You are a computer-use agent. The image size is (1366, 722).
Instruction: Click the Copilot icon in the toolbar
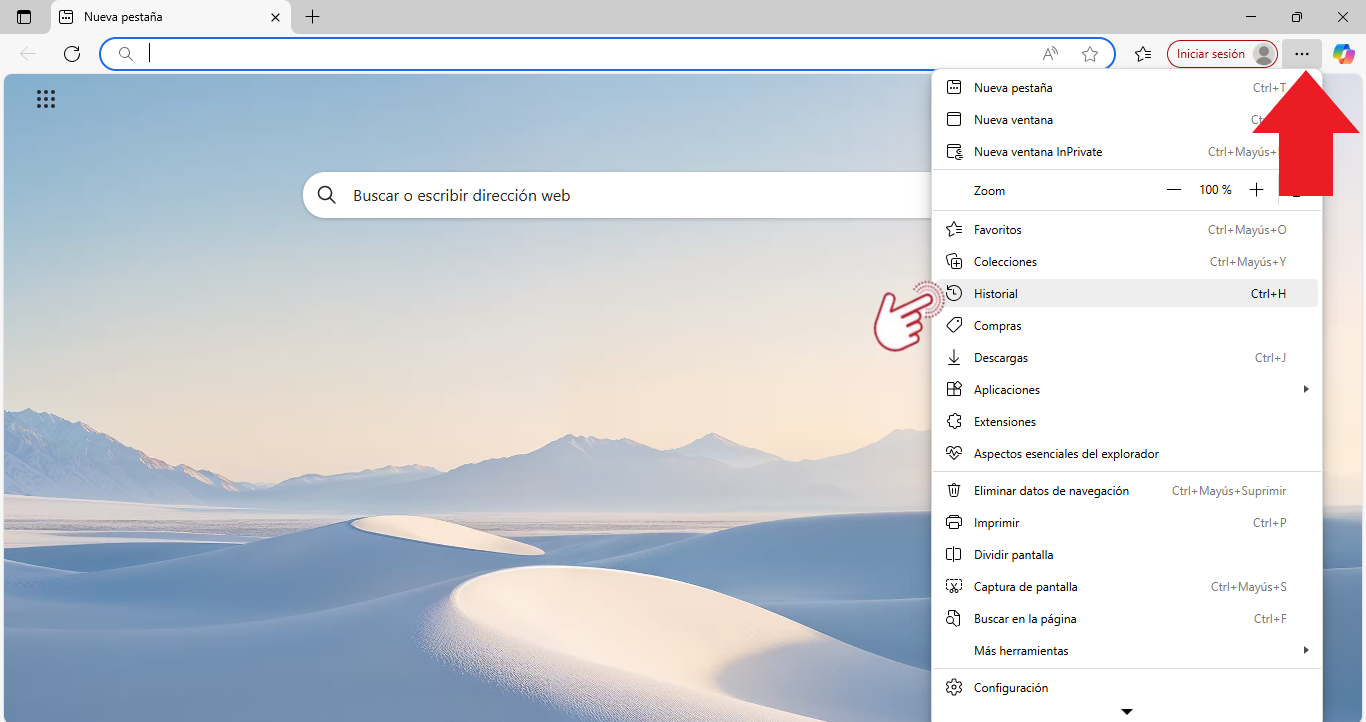click(1343, 54)
